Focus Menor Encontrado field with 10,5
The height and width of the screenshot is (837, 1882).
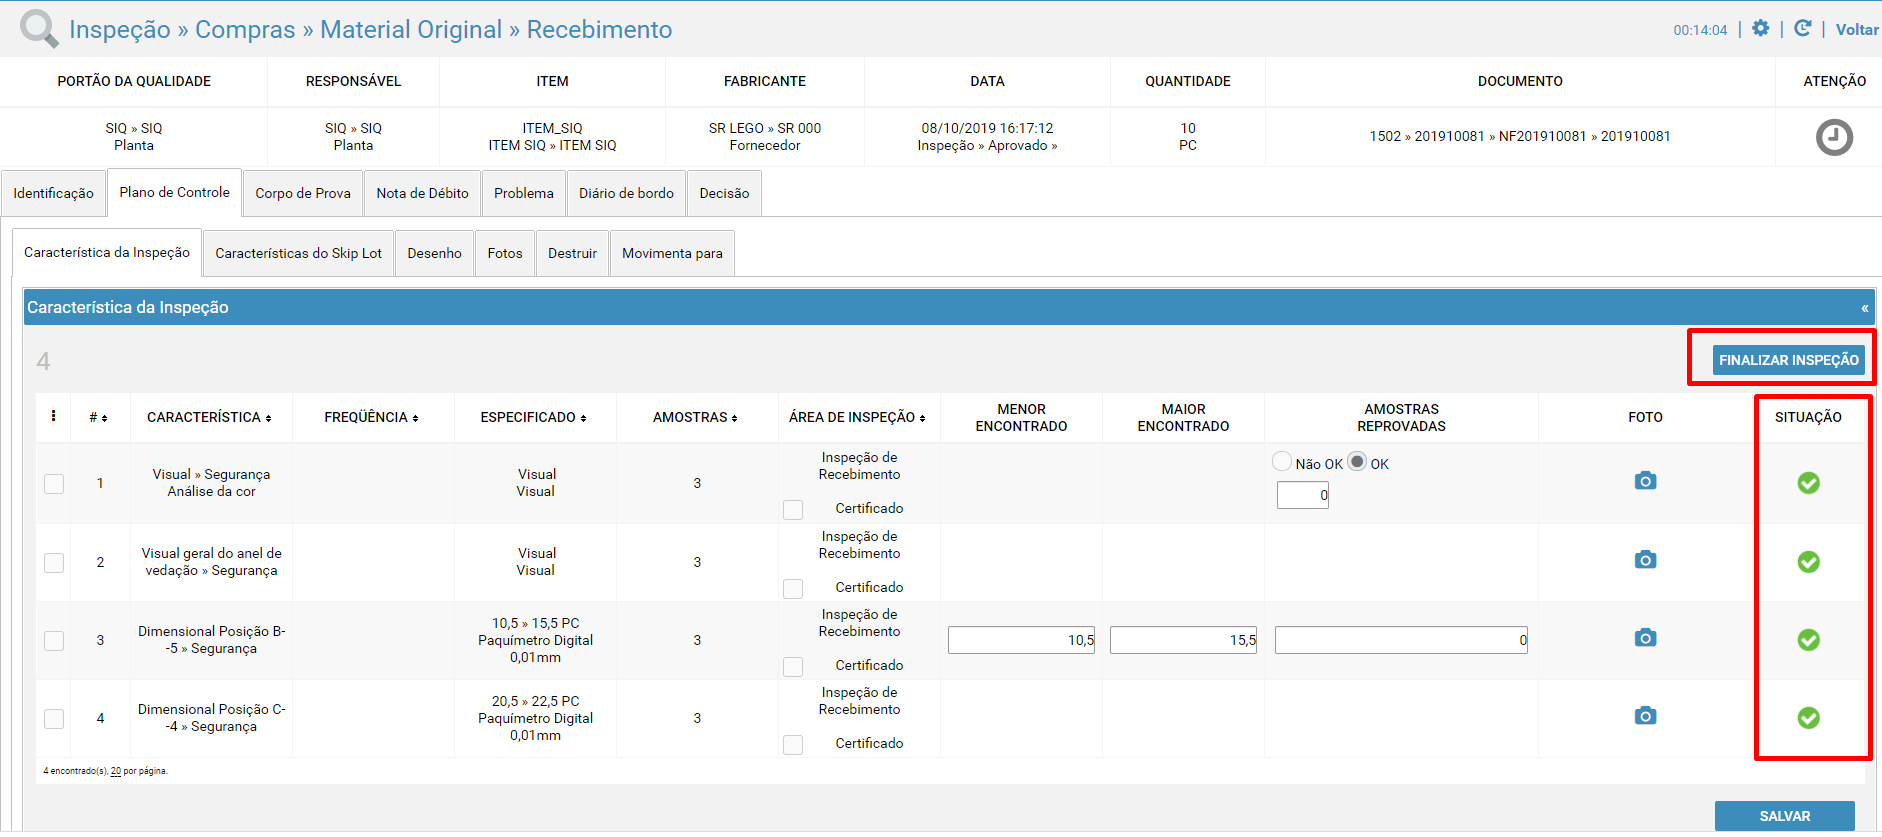1021,640
